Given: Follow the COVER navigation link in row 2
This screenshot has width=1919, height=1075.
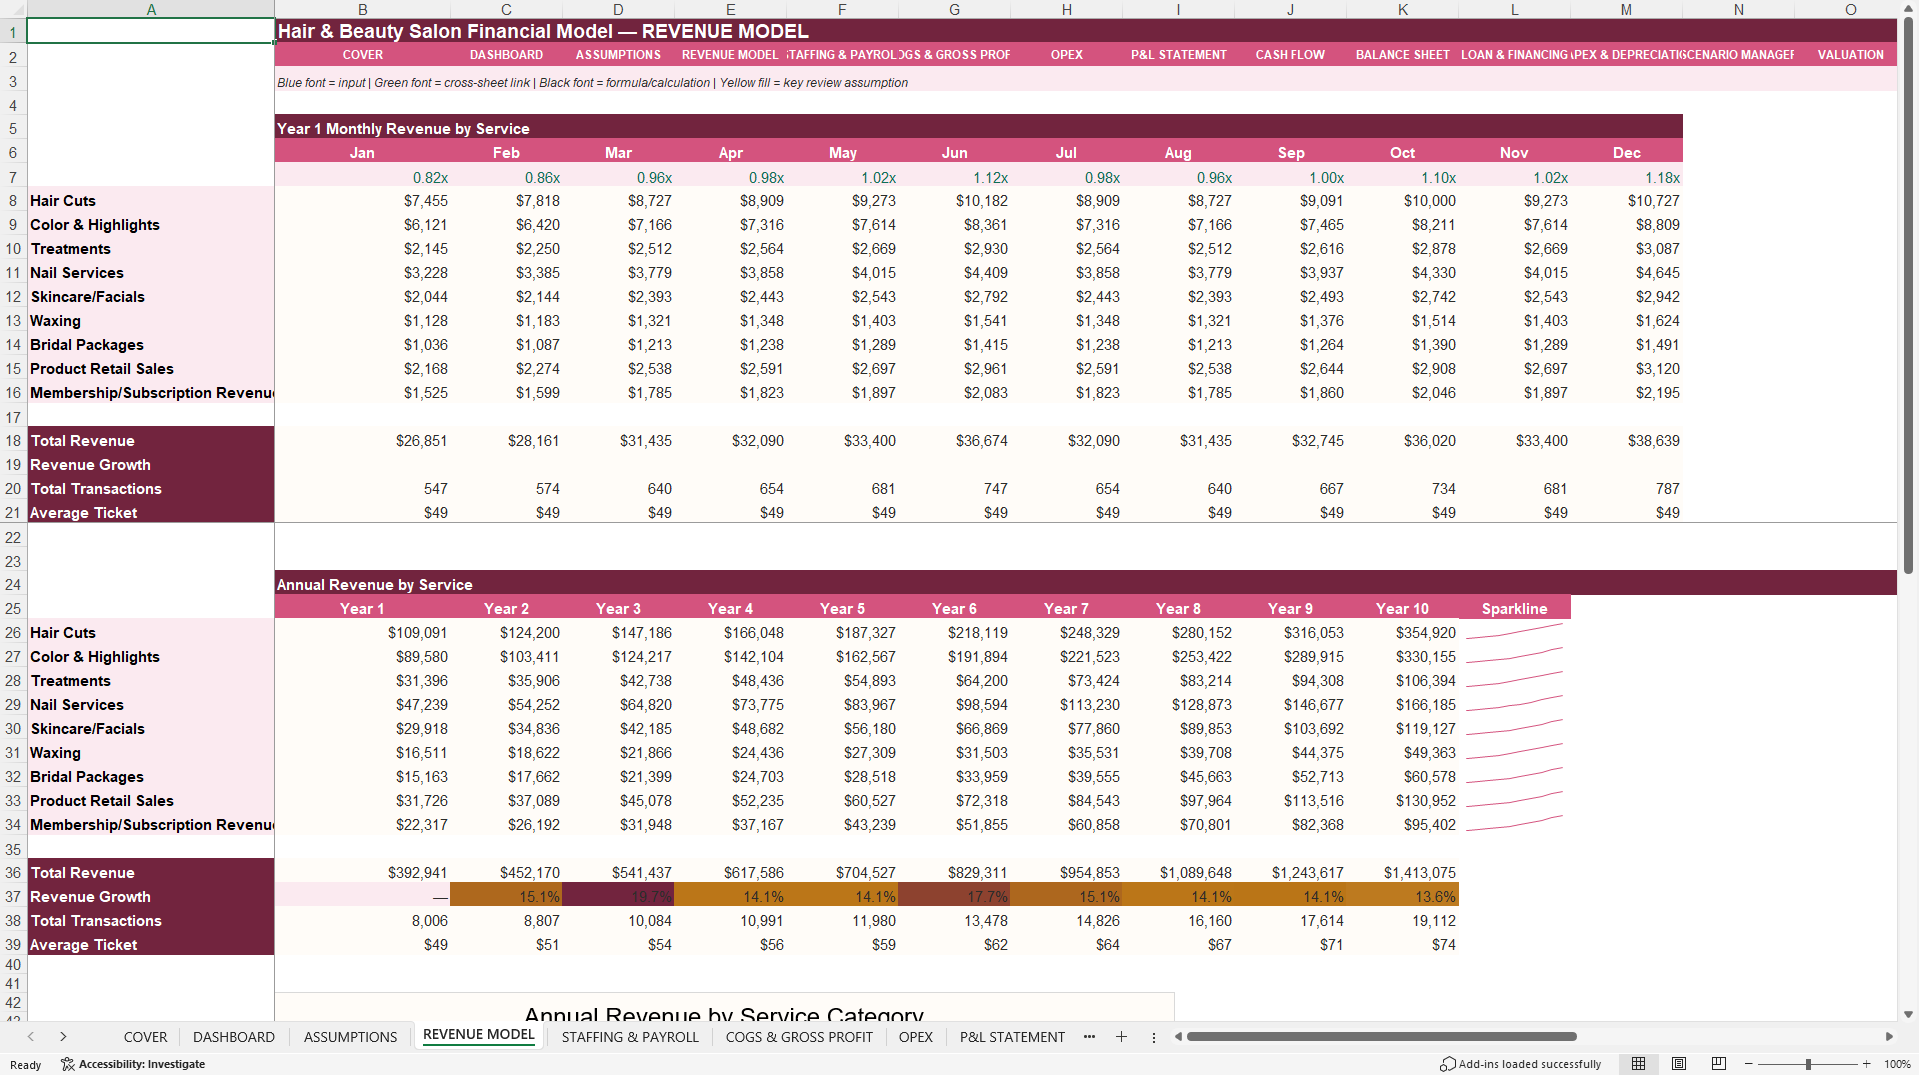Looking at the screenshot, I should point(362,55).
